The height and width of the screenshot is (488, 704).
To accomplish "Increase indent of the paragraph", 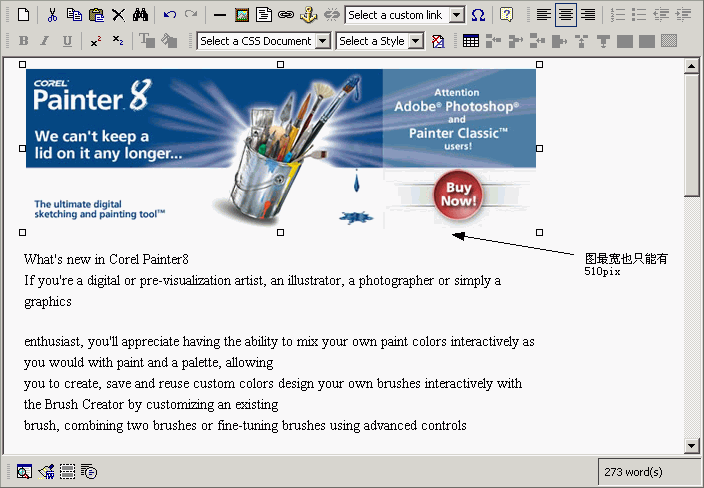I will pos(683,15).
